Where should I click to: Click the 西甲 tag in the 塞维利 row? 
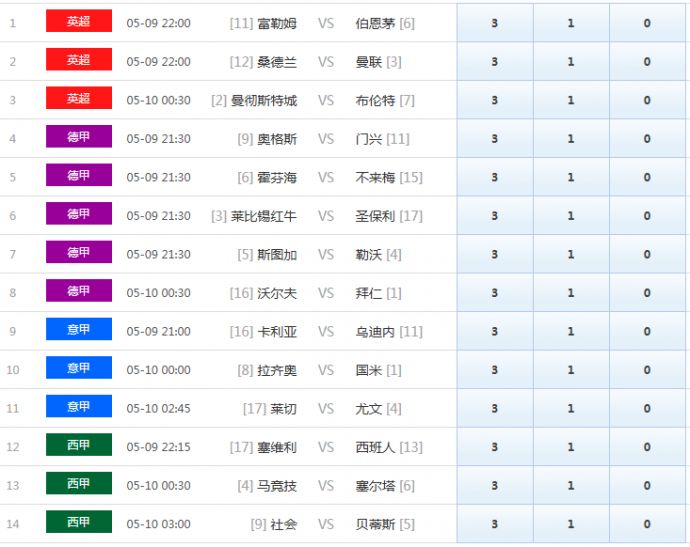79,444
